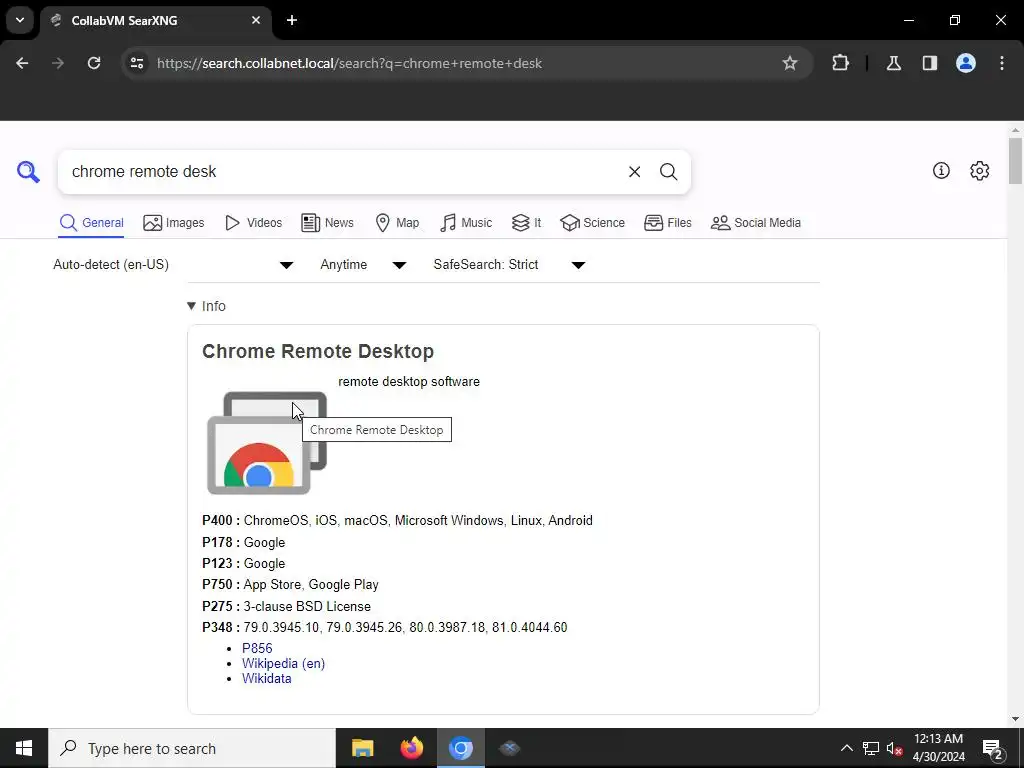
Task: Open the SafeSearch Strict dropdown
Action: pos(509,264)
